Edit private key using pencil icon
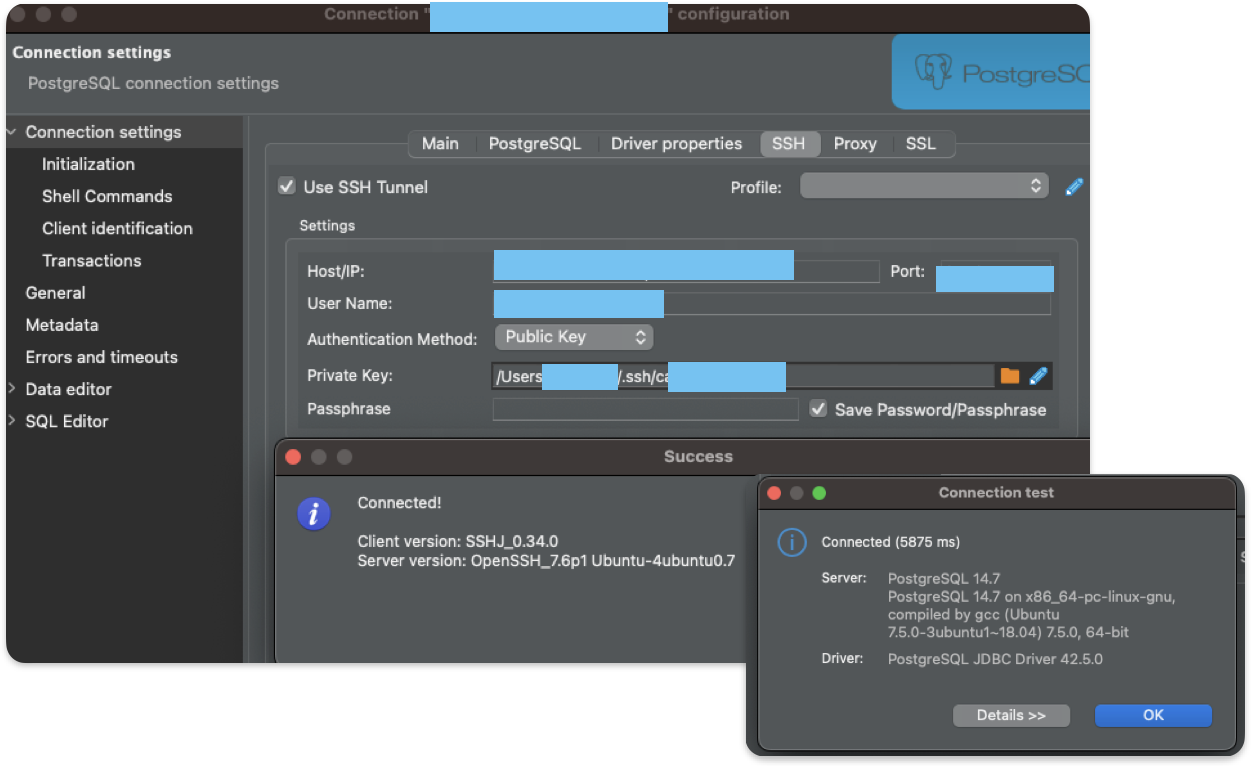The image size is (1252, 766). pyautogui.click(x=1038, y=375)
